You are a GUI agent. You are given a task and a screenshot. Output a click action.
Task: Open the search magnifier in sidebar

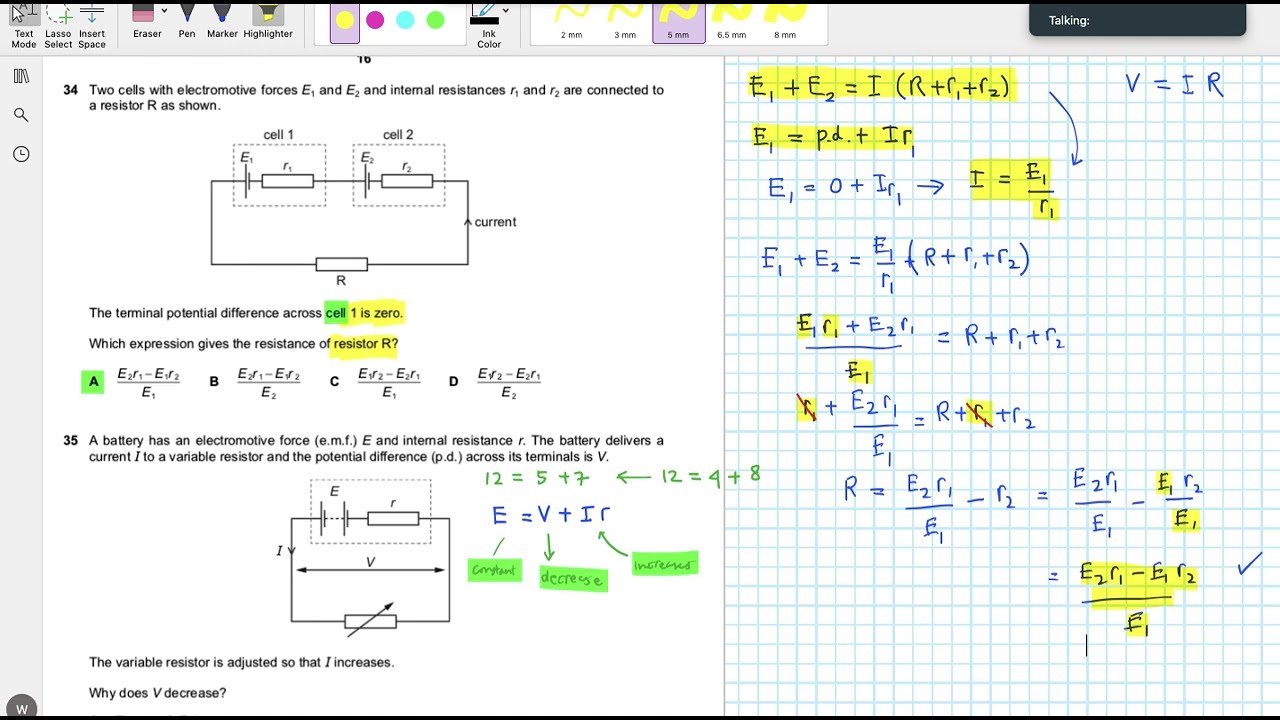tap(21, 115)
